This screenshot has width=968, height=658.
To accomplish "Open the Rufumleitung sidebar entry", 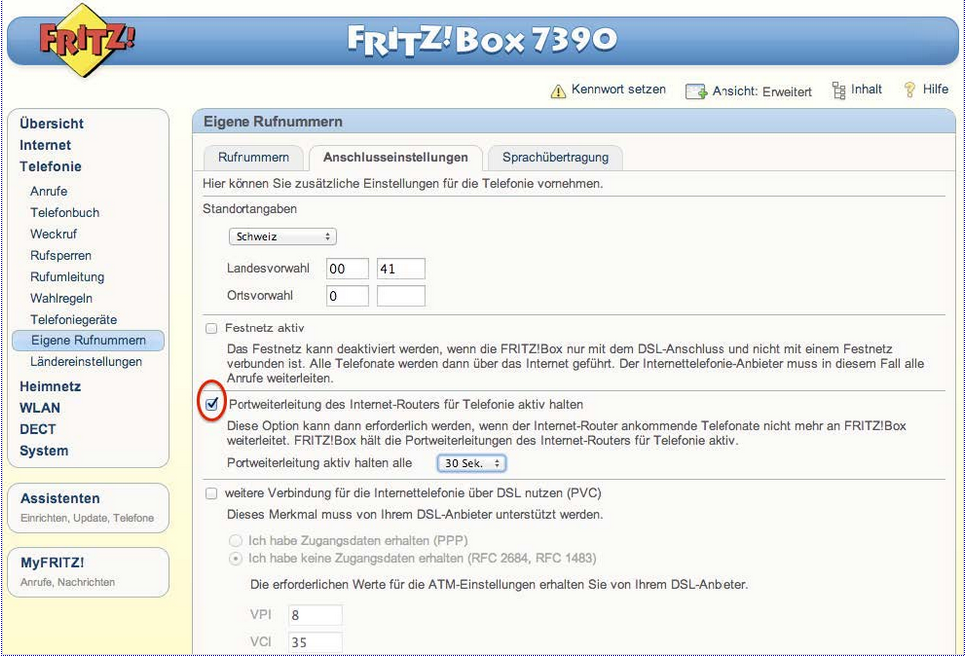I will [x=67, y=277].
